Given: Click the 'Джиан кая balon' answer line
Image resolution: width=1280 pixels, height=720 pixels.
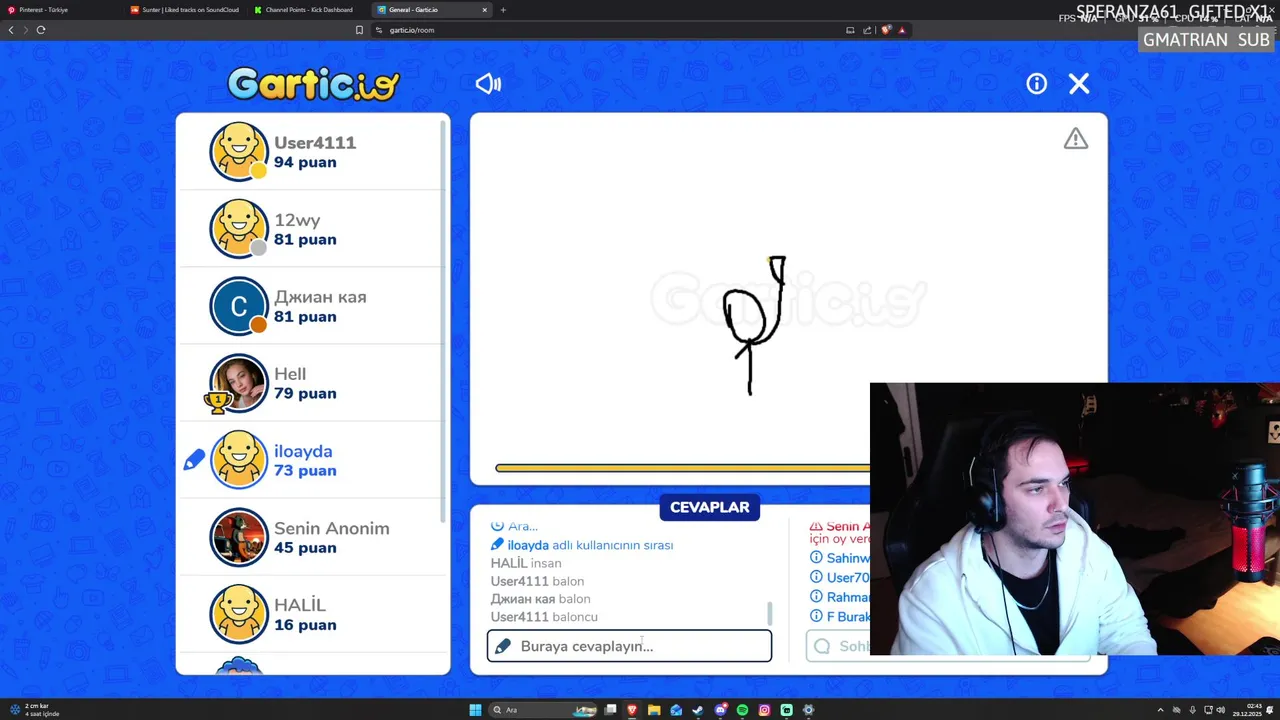Looking at the screenshot, I should tap(540, 599).
